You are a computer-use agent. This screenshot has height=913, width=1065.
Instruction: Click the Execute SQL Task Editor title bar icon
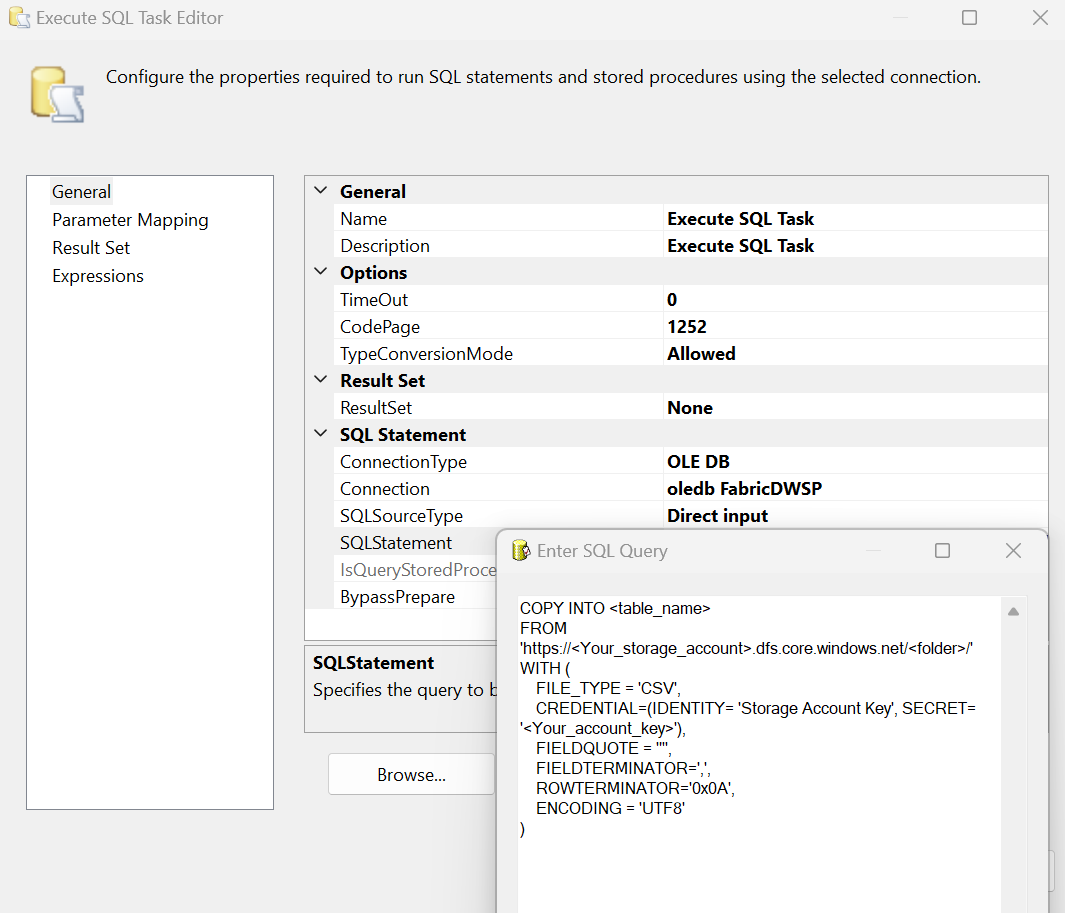coord(18,18)
